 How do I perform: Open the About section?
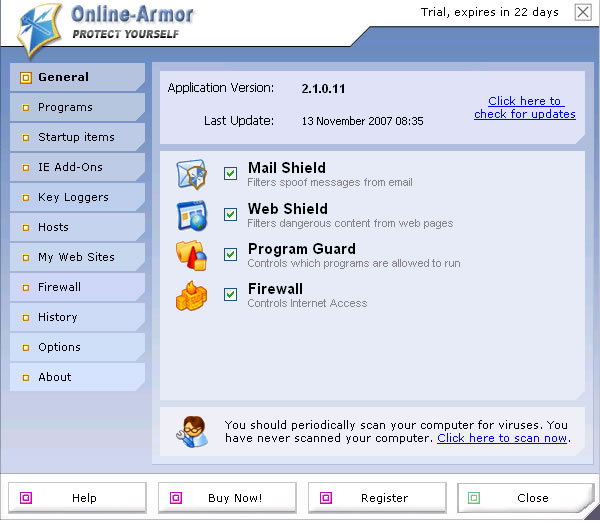77,377
